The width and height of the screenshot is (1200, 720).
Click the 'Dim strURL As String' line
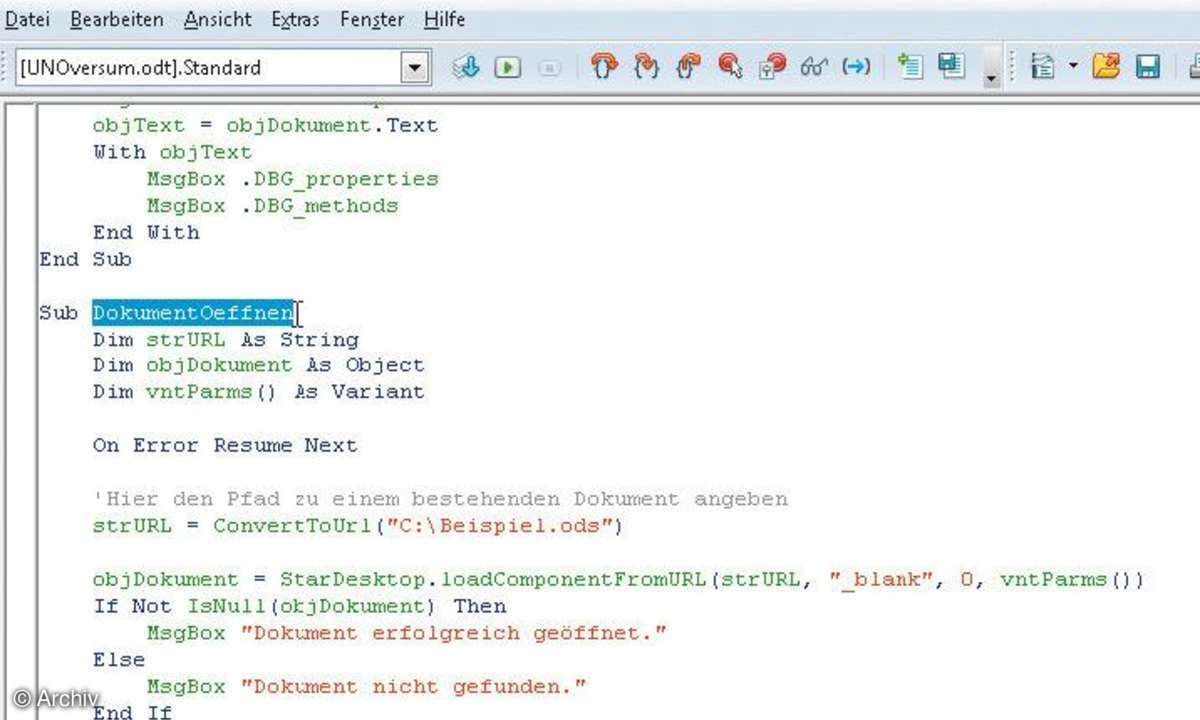[x=225, y=339]
